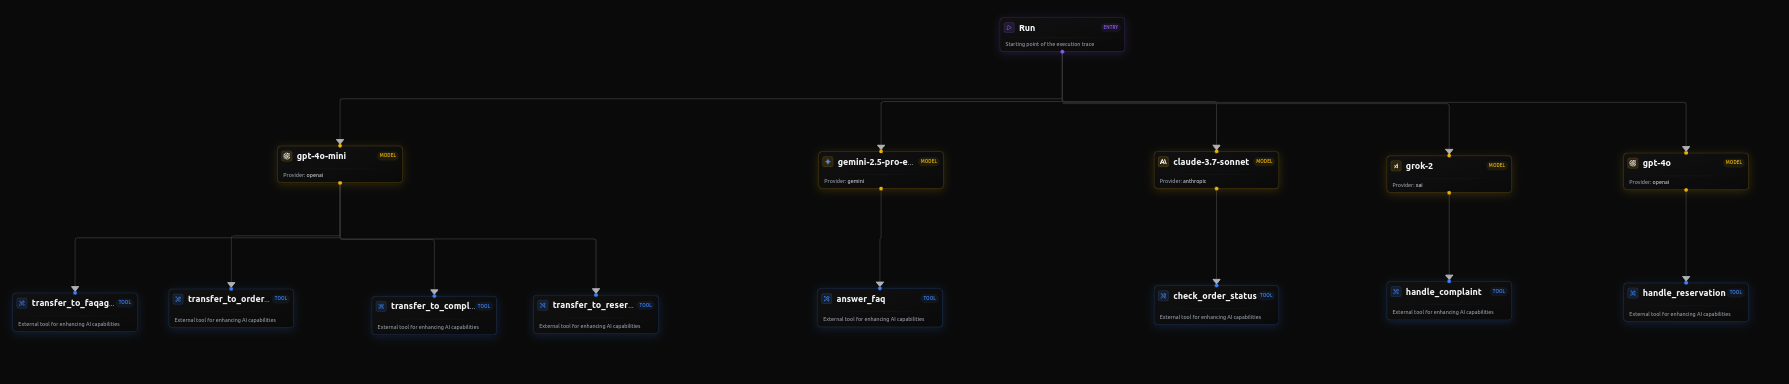Click the OpenAI icon on gpt-4o node
Viewport: 1789px width, 384px height.
[1633, 163]
